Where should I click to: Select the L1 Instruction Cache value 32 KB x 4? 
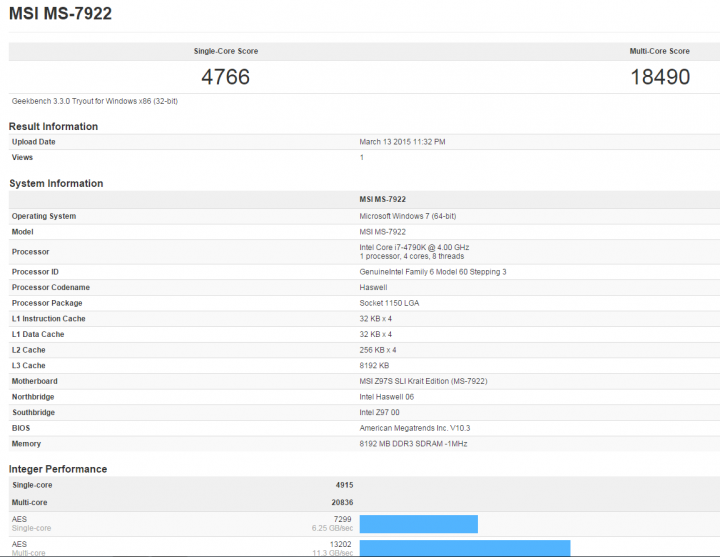(376, 319)
